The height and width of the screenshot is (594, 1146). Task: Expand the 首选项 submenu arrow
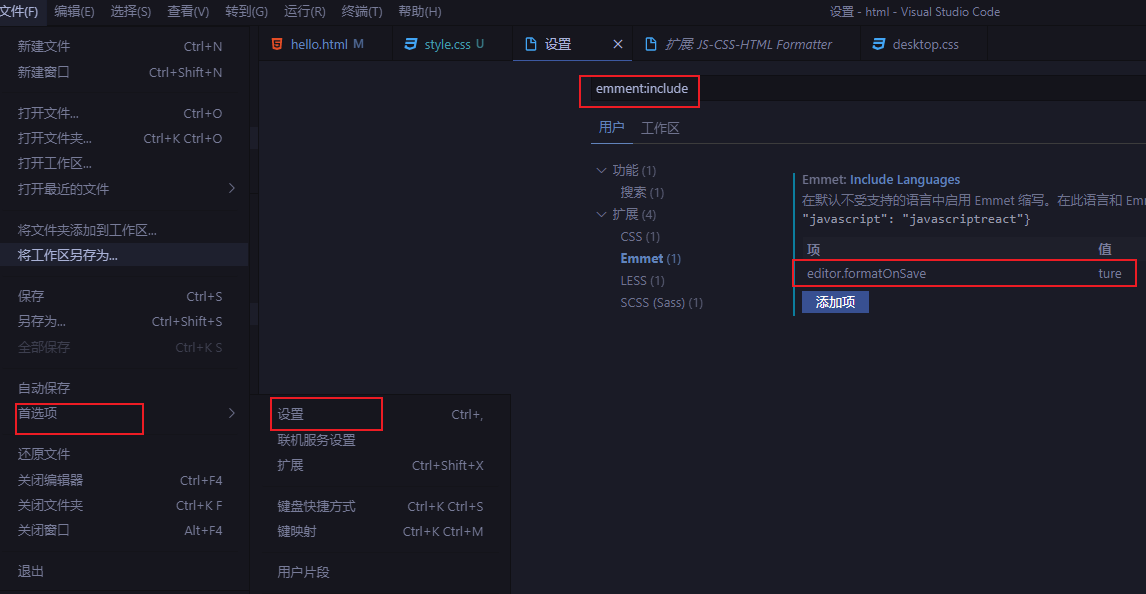(x=232, y=413)
